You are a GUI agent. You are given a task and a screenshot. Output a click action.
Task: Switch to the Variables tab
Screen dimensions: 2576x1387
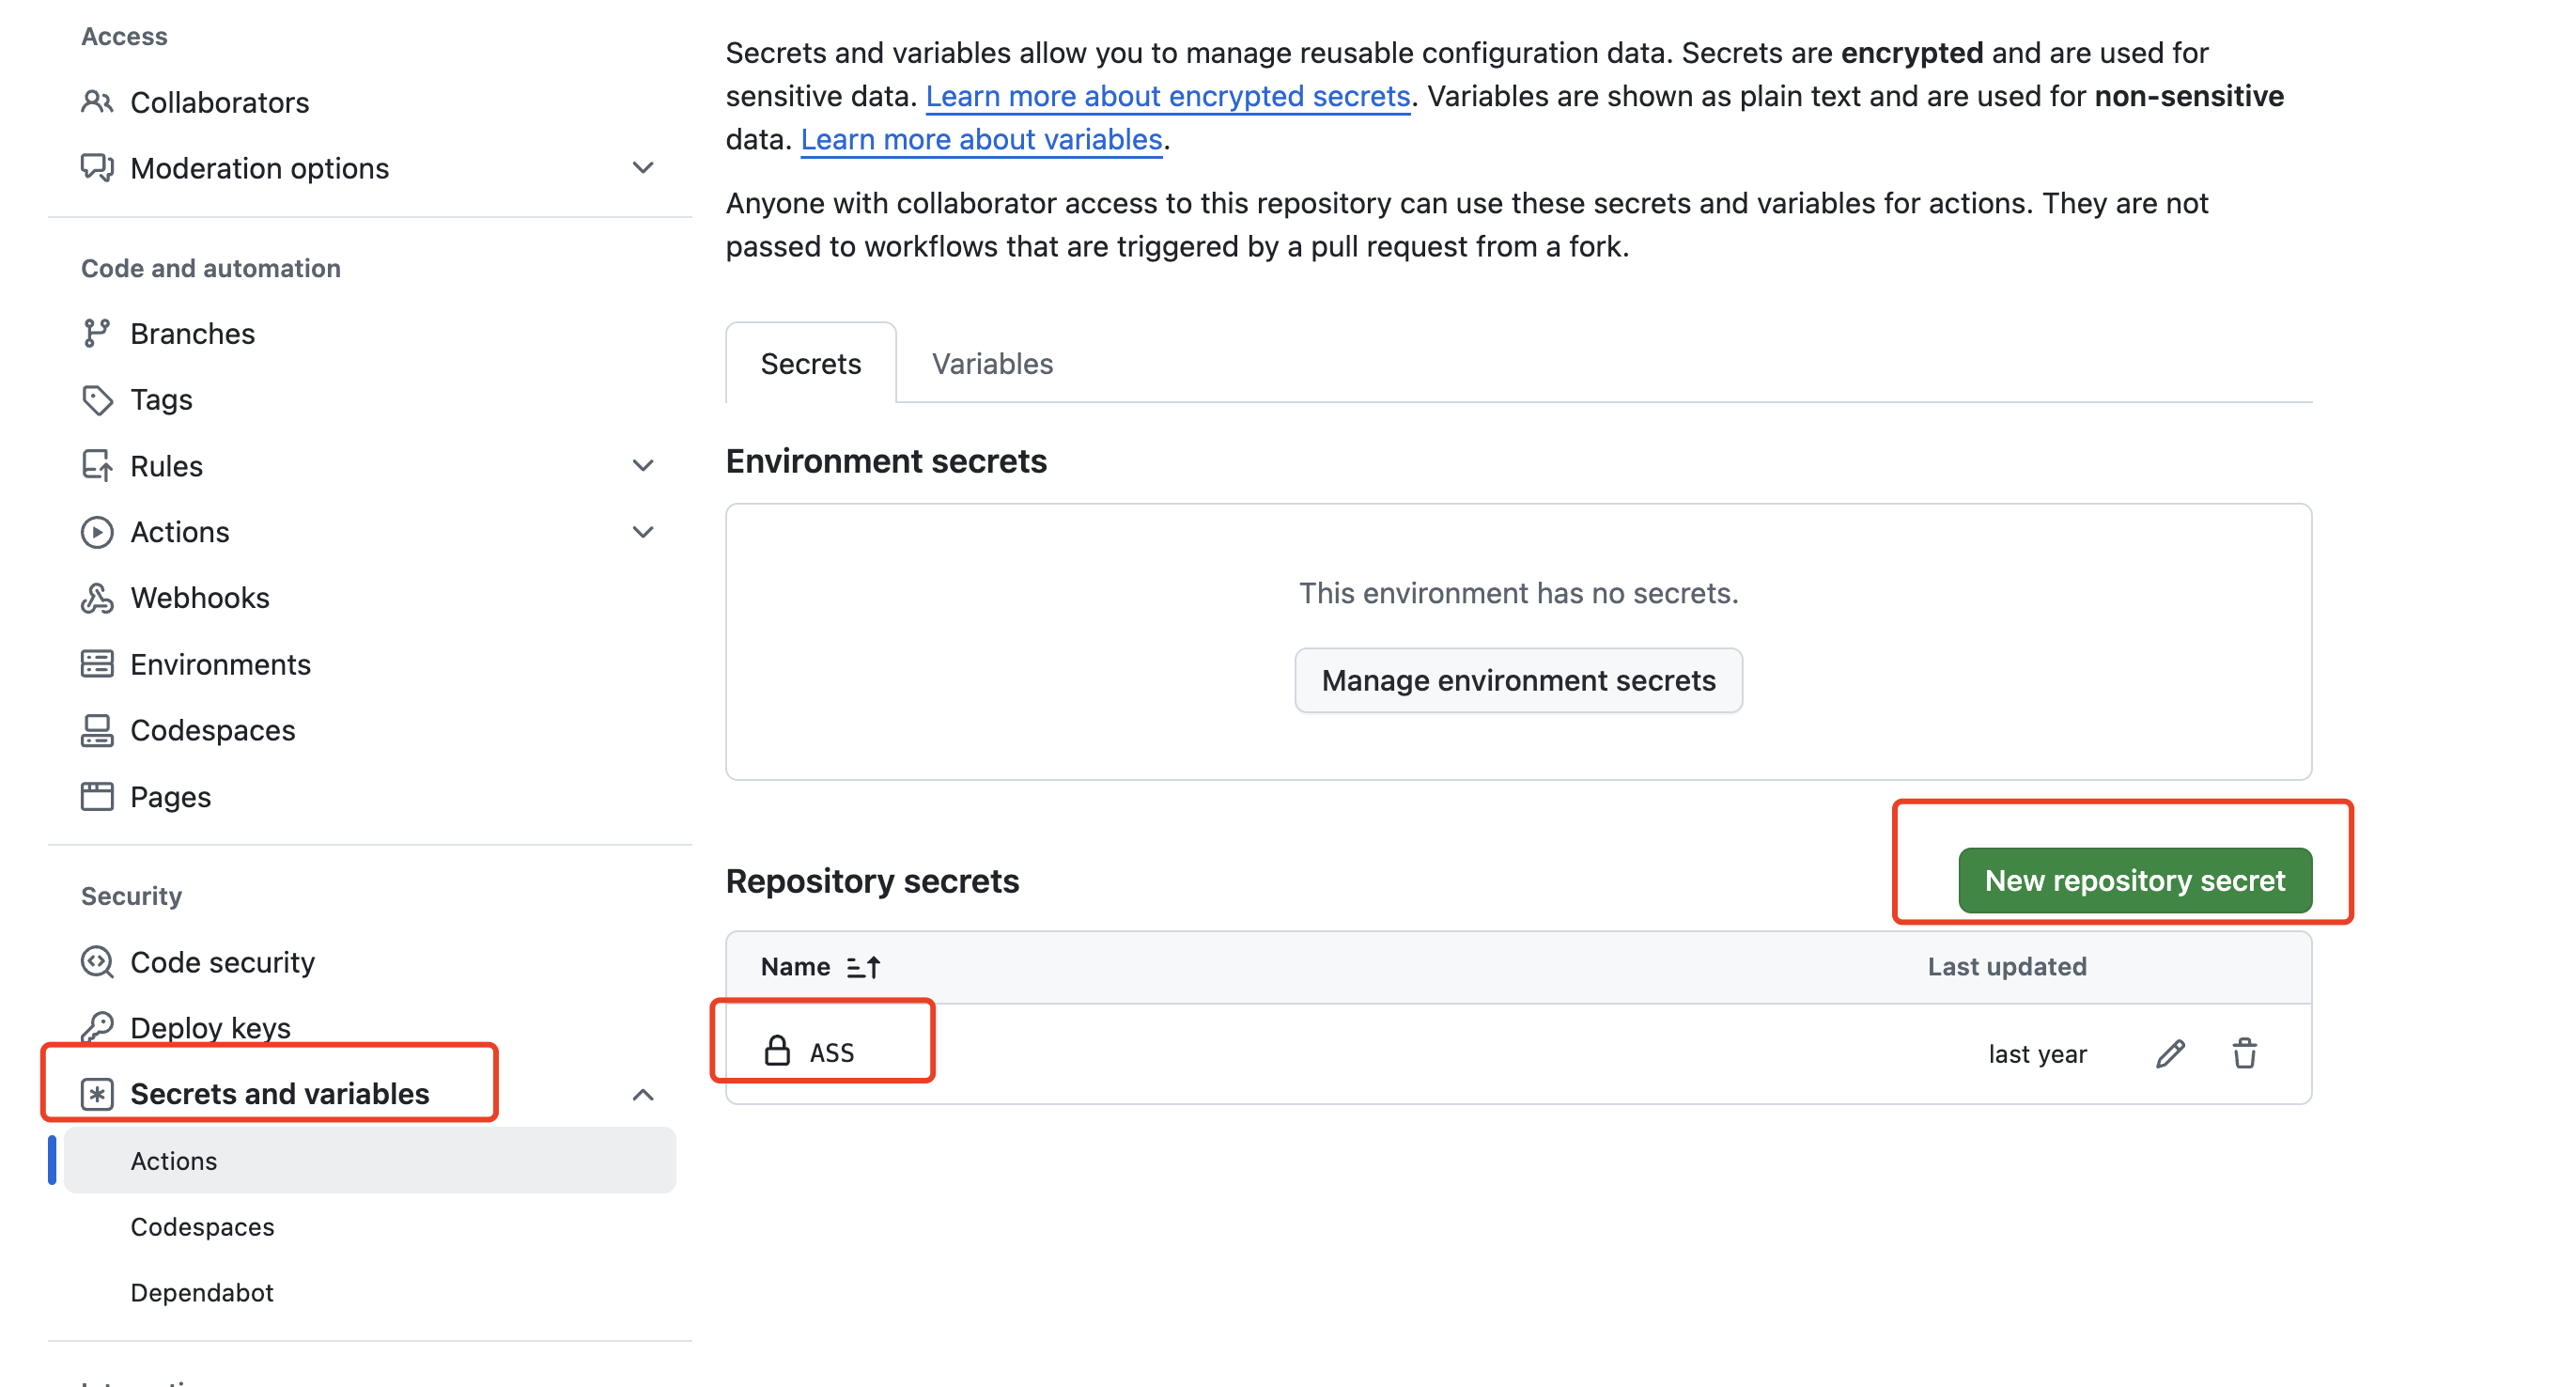click(992, 363)
